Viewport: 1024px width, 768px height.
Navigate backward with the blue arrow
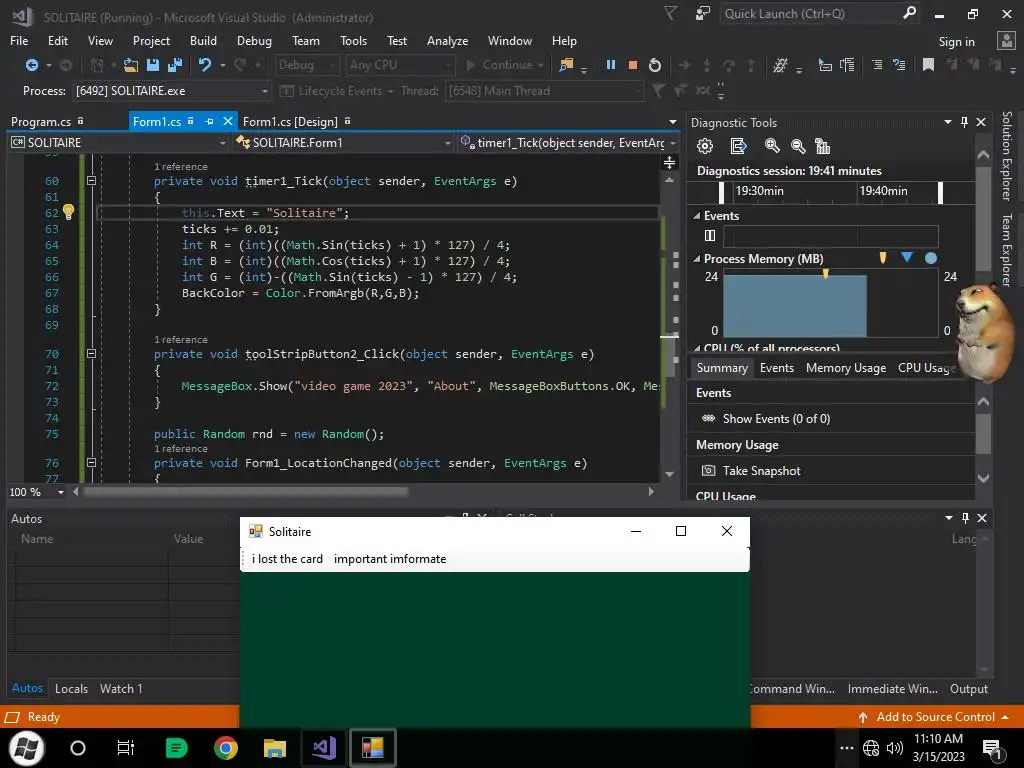(x=31, y=65)
